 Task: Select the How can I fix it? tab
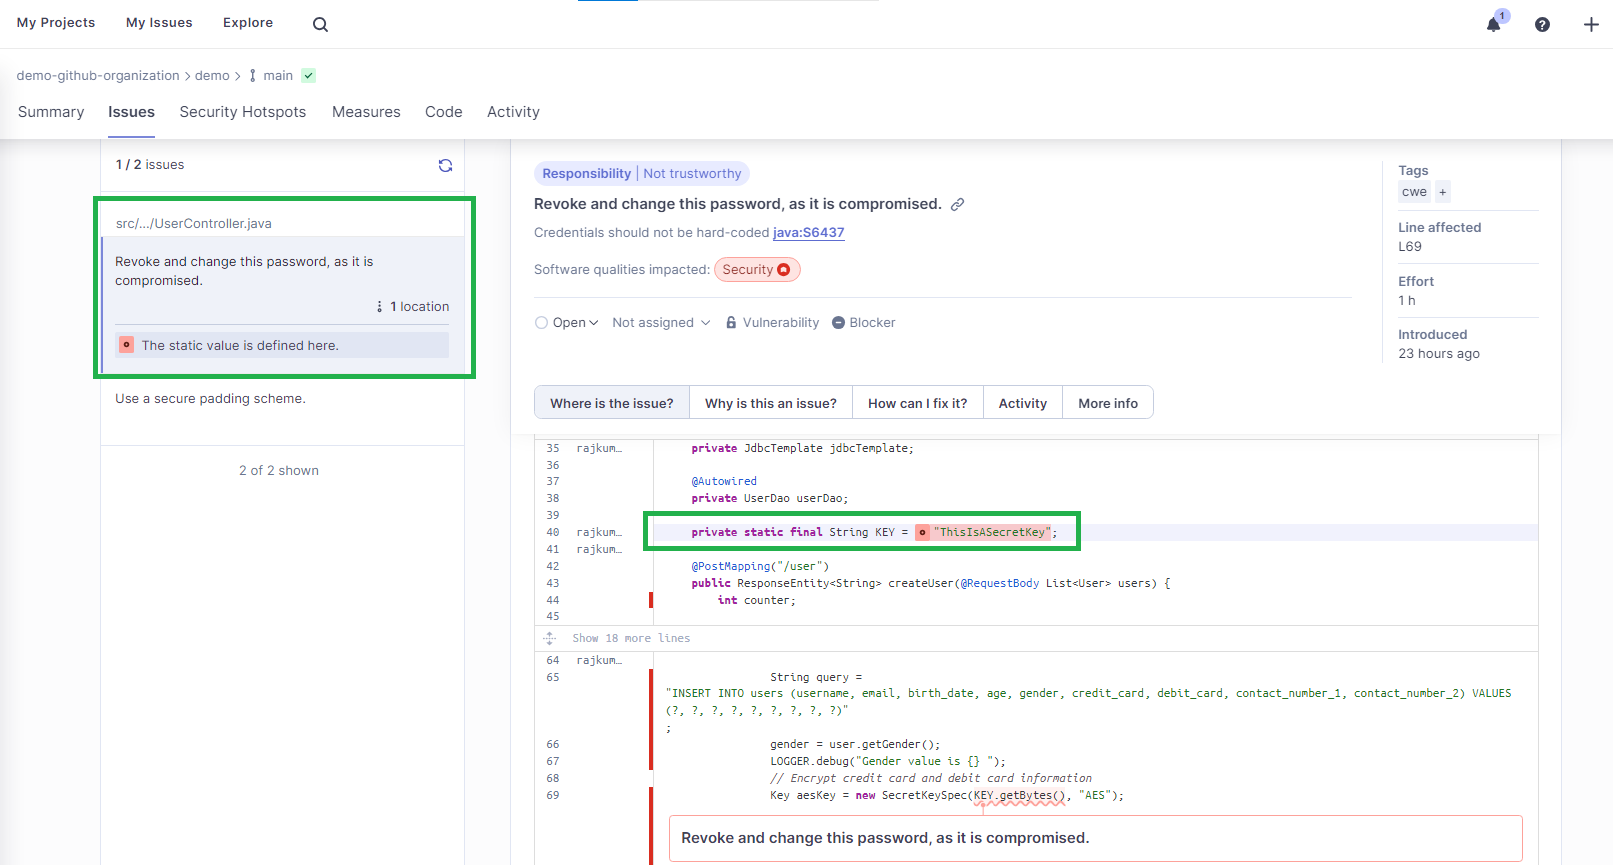coord(917,403)
